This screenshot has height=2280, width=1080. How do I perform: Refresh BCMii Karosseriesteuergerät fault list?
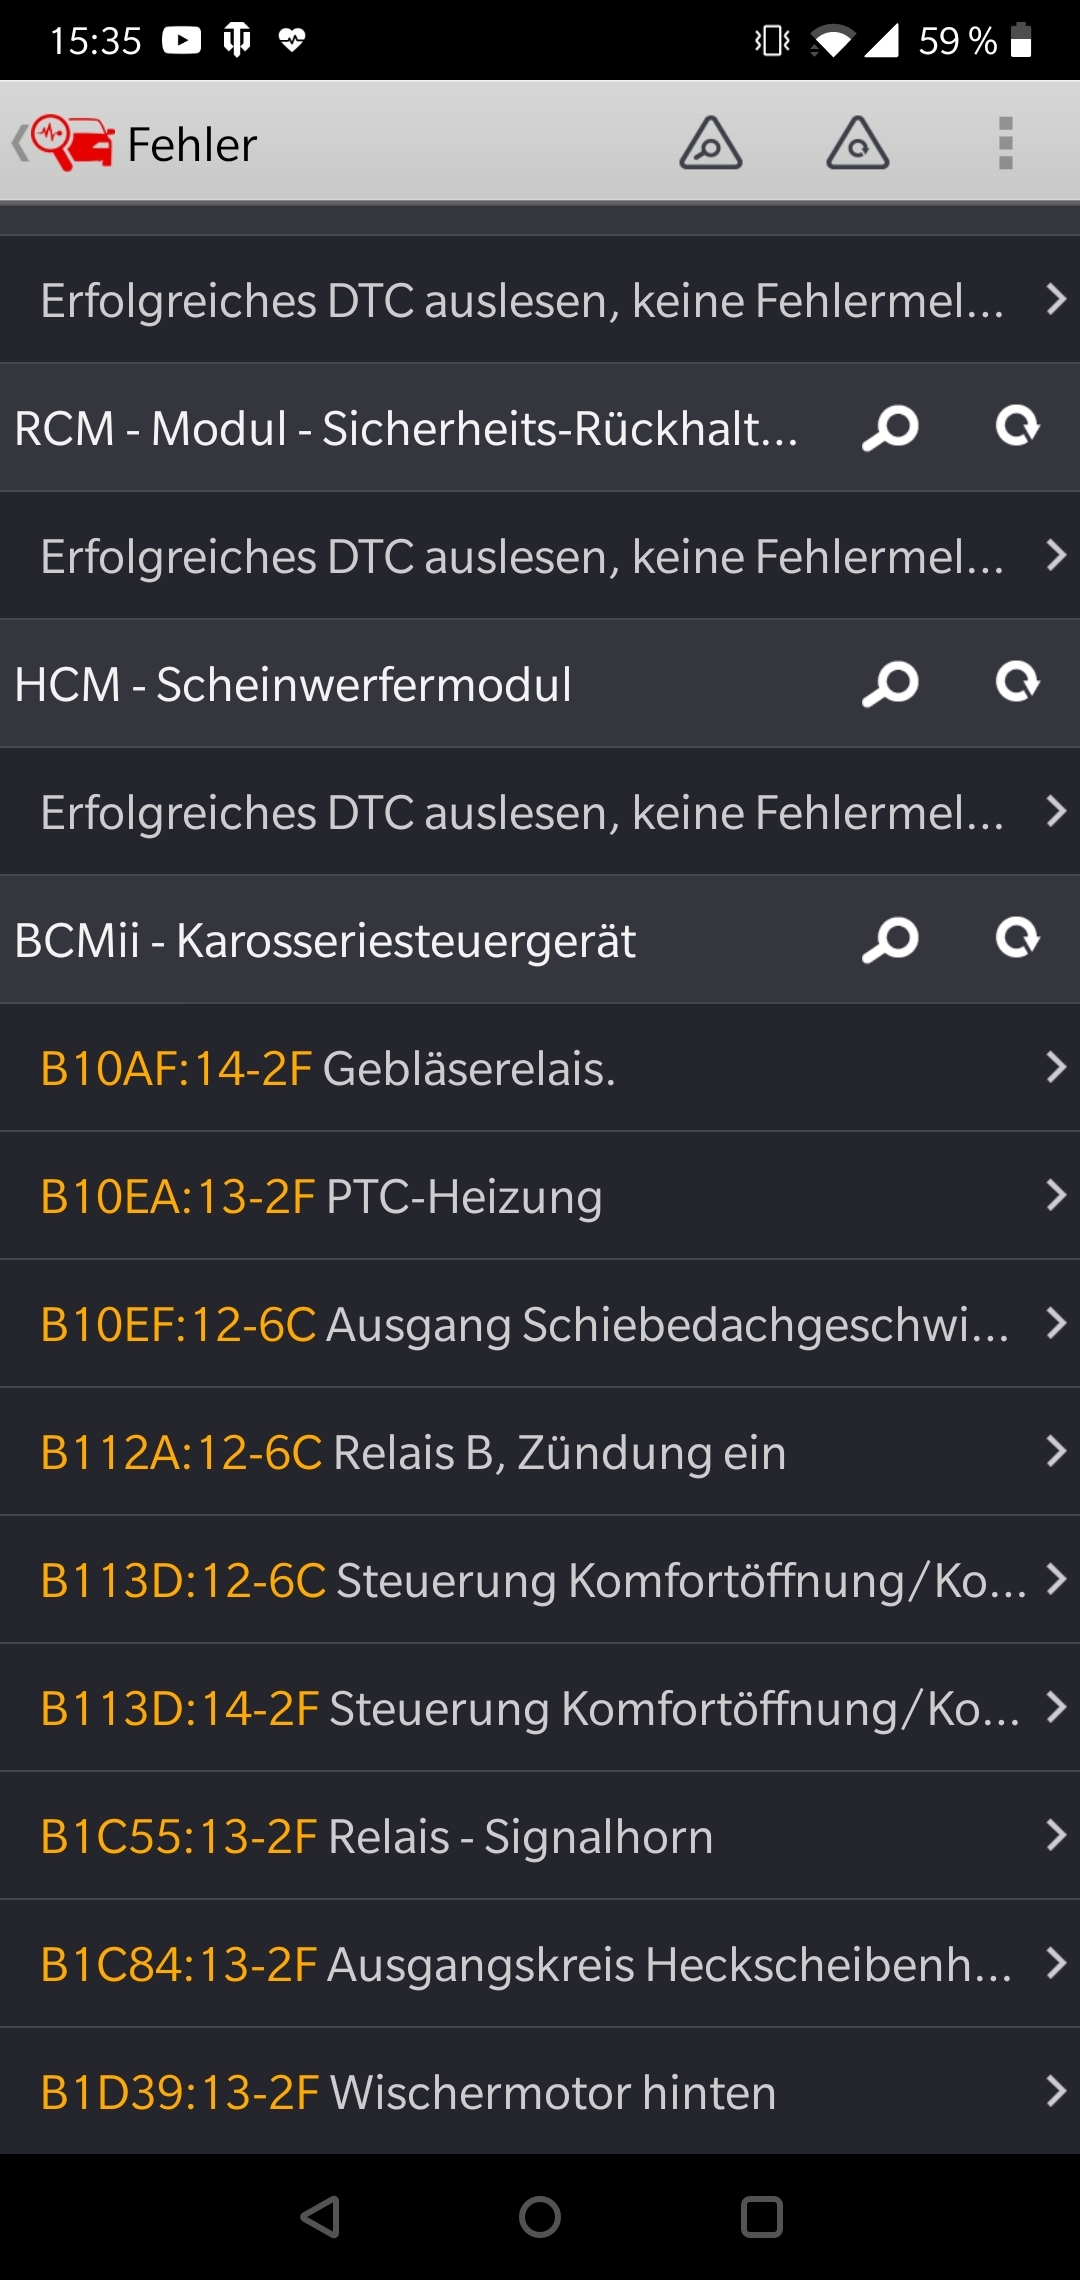coord(1017,939)
